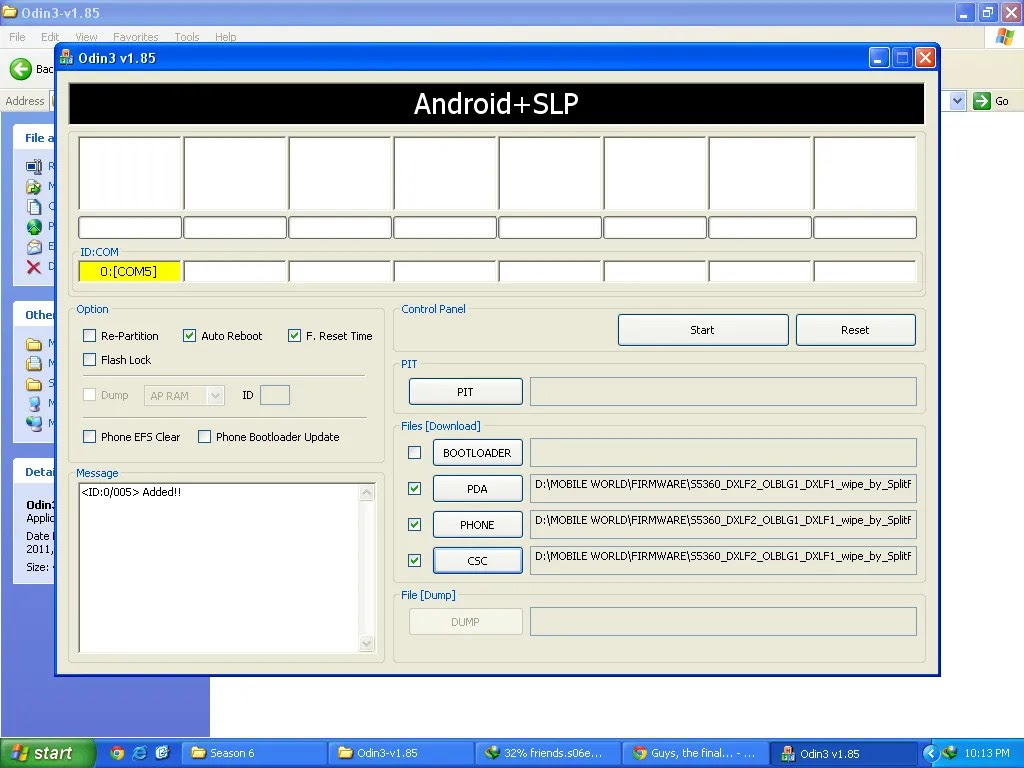Click the publish-to-web globe icon in sidebar
Viewport: 1024px width, 768px height.
[33, 227]
